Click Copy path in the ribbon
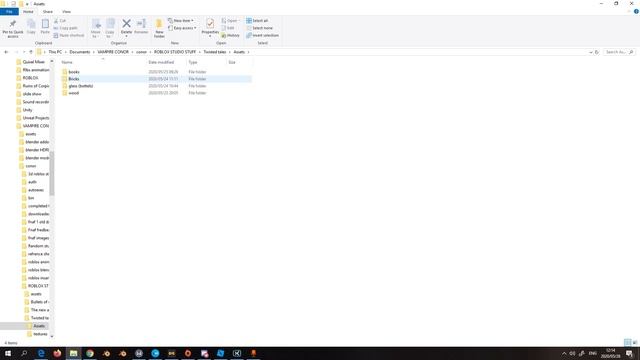640x360 pixels. click(x=65, y=28)
